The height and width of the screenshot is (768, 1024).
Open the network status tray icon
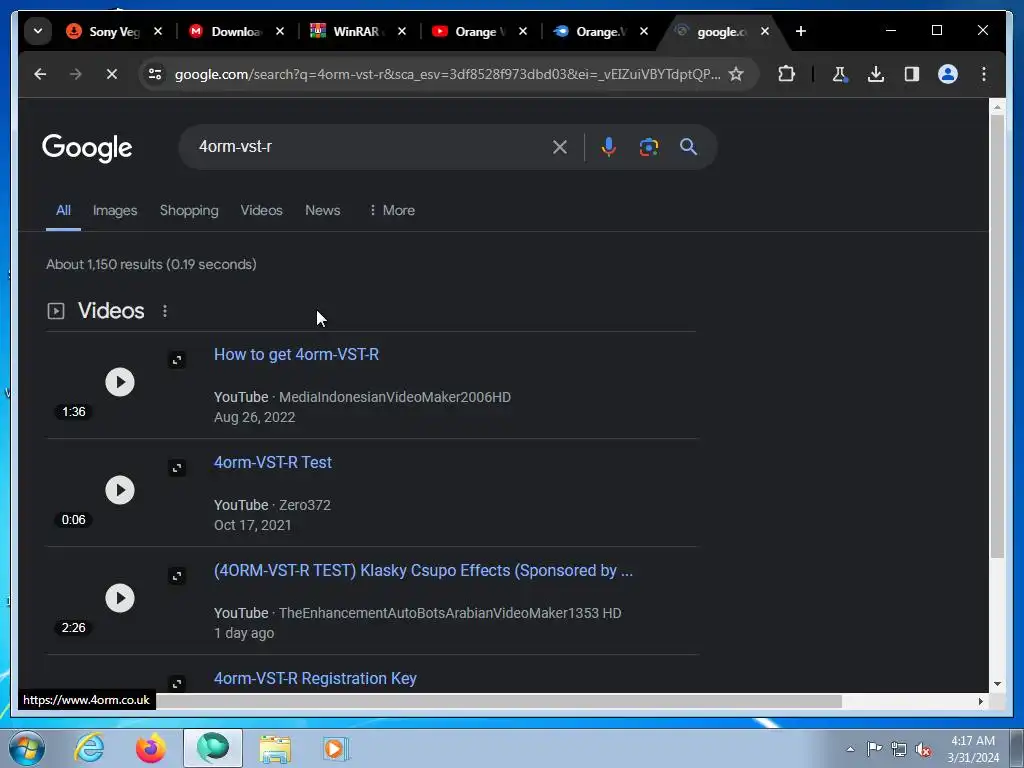899,749
